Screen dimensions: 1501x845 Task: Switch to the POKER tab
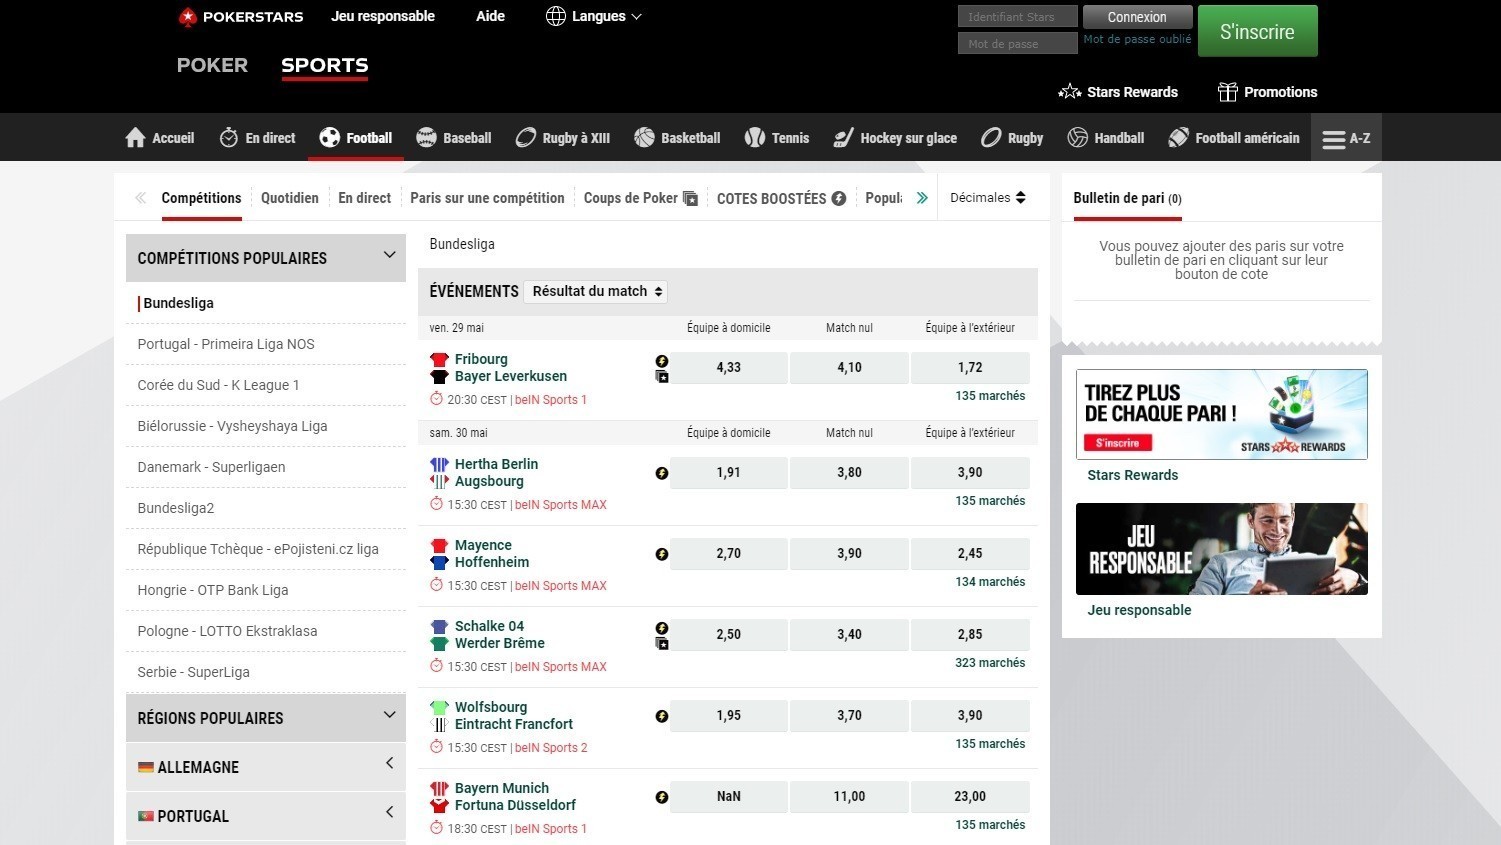coord(212,65)
